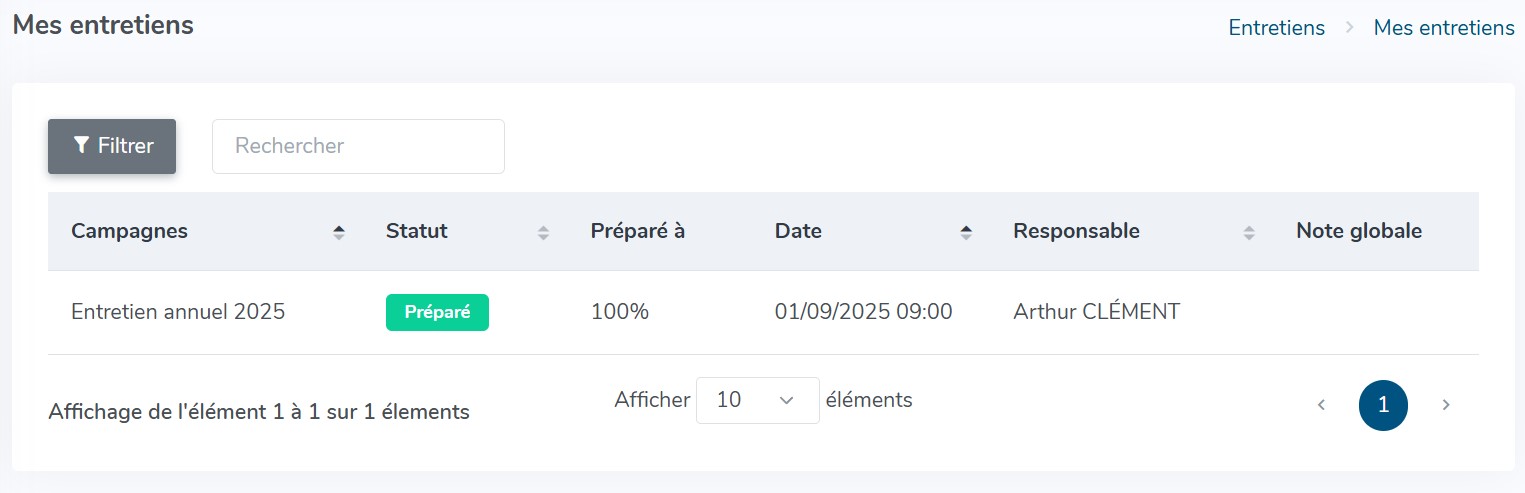The image size is (1525, 493).
Task: Go to previous page chevron
Action: pyautogui.click(x=1321, y=405)
